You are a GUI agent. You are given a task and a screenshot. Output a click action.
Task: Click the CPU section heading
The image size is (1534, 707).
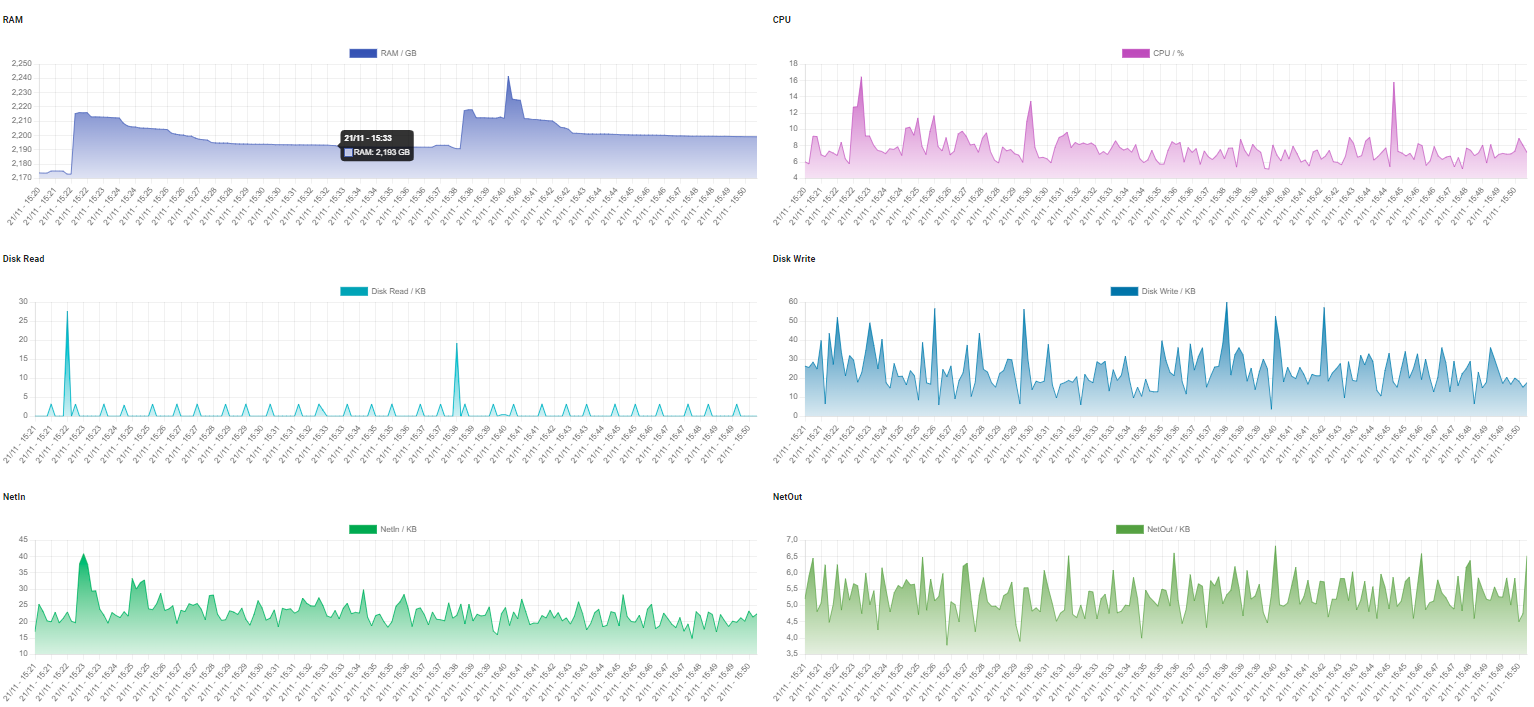[782, 20]
